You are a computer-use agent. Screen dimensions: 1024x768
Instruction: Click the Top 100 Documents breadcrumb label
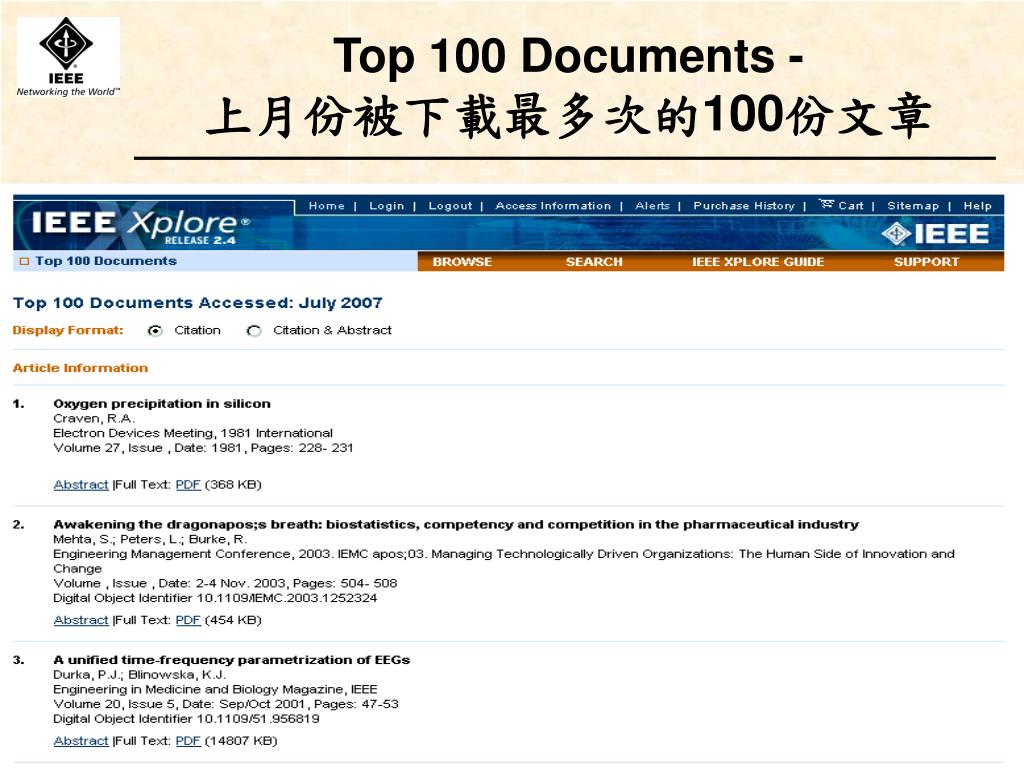point(106,261)
